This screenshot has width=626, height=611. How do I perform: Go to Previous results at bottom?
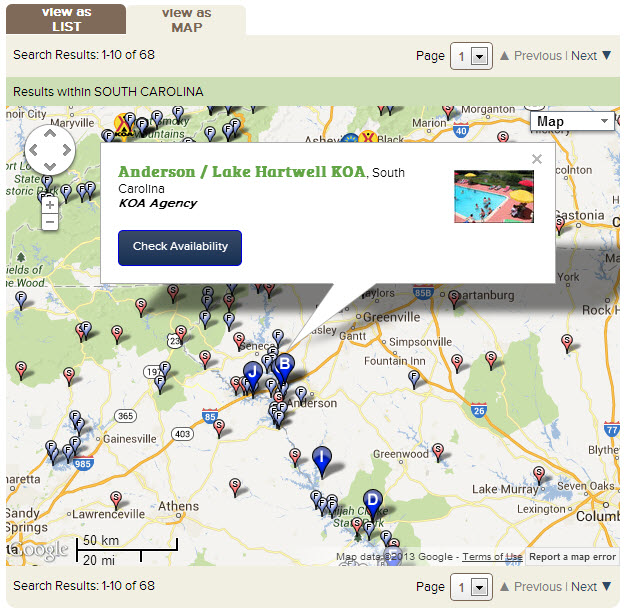pyautogui.click(x=531, y=587)
